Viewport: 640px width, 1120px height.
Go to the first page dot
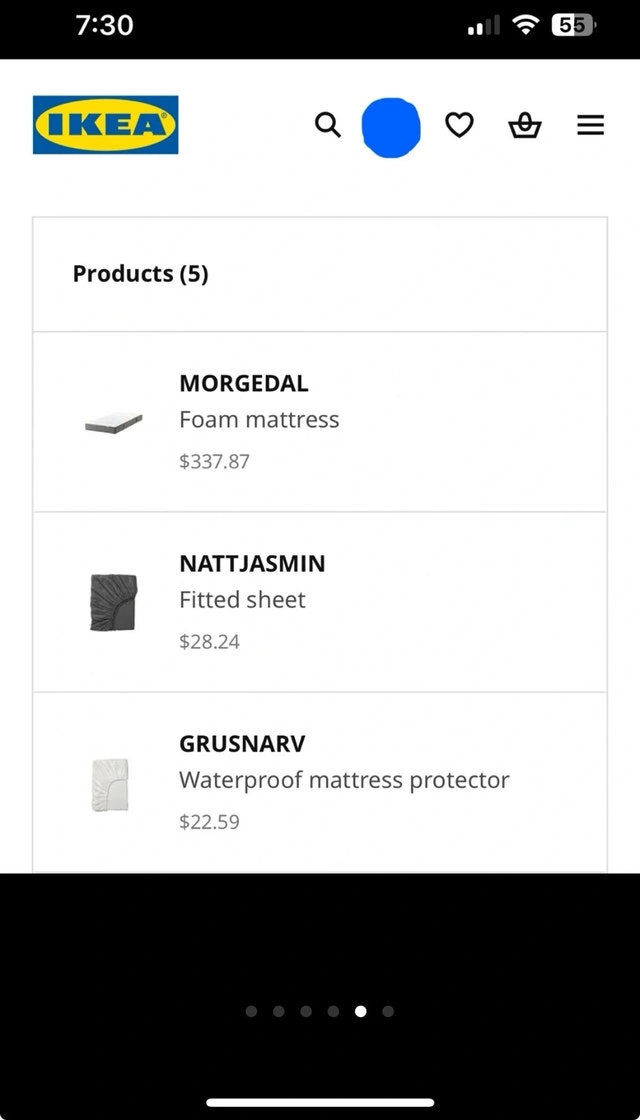tap(251, 1011)
